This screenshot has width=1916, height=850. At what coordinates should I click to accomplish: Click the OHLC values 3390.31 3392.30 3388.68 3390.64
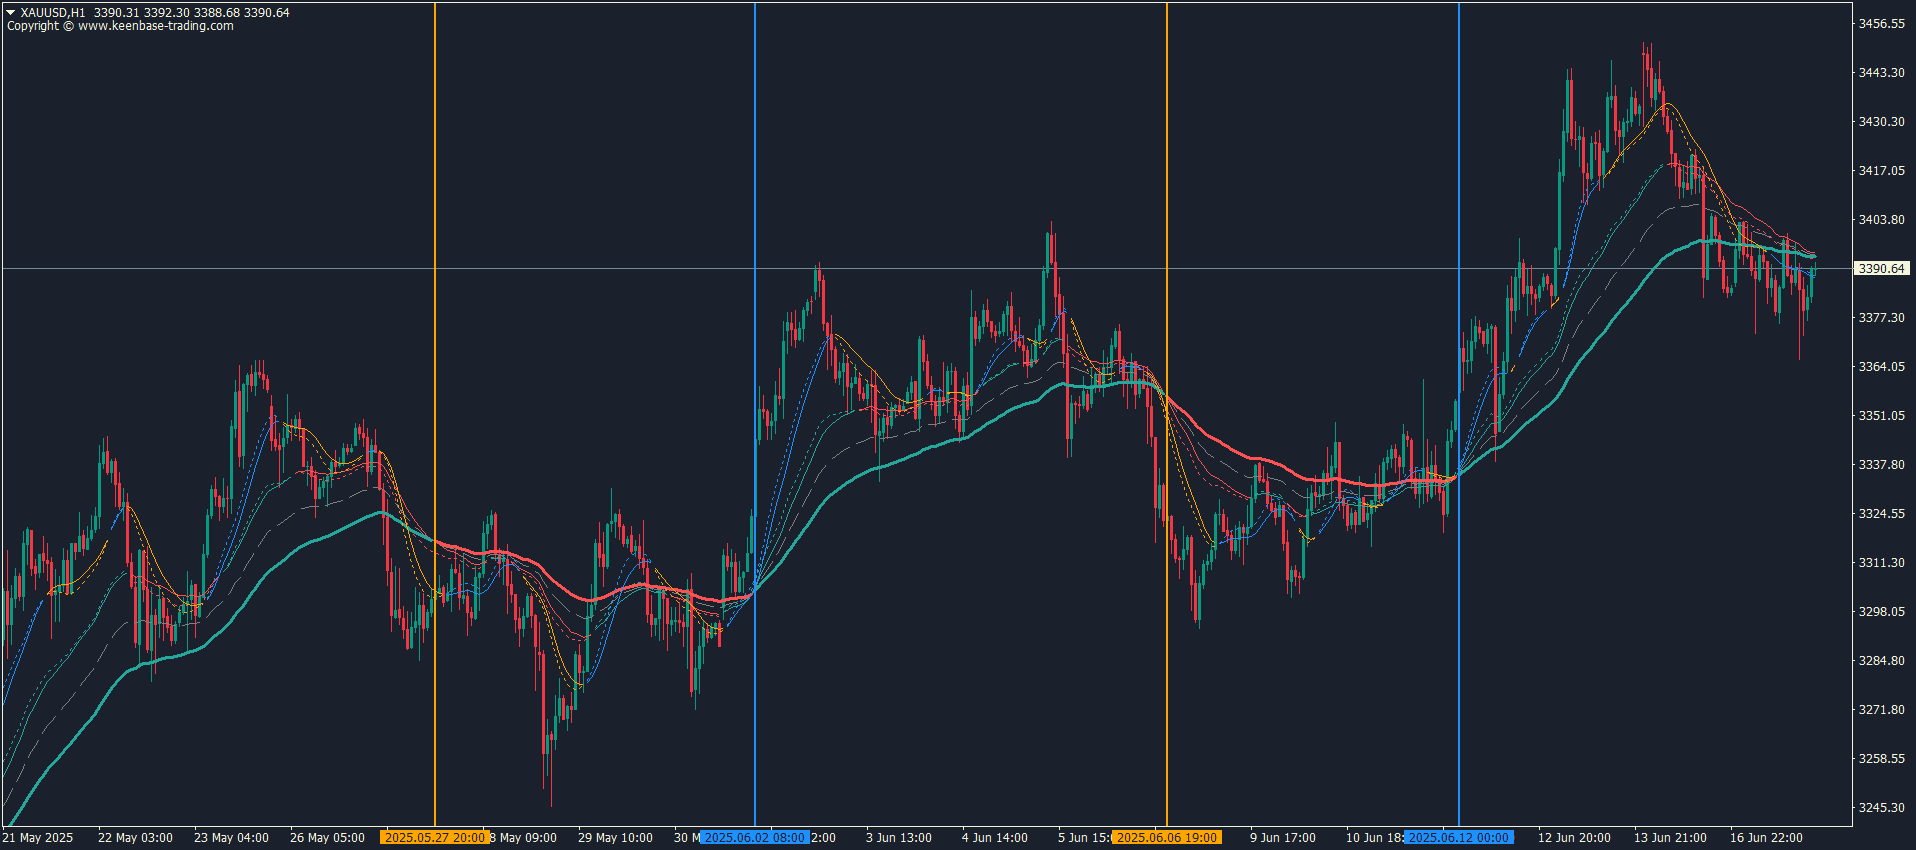[x=192, y=13]
